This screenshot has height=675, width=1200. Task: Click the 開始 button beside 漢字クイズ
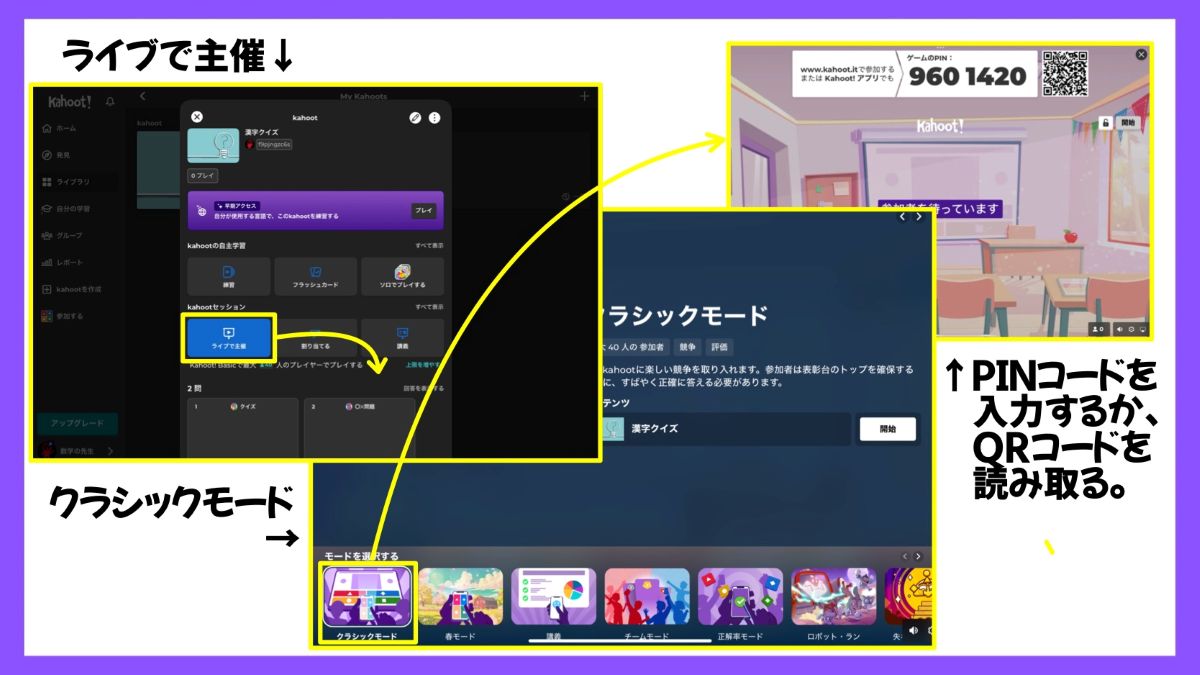tap(887, 429)
